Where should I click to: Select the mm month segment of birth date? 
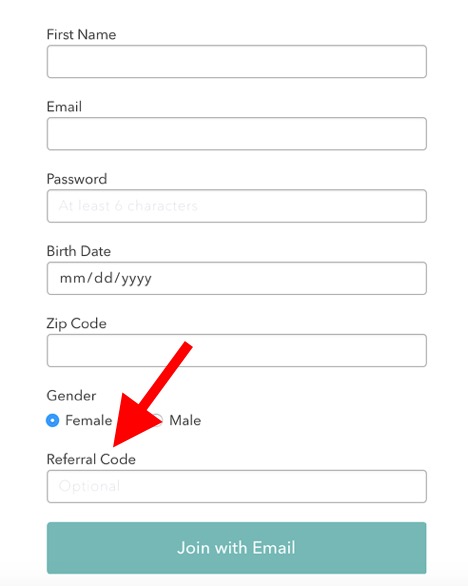click(x=72, y=278)
